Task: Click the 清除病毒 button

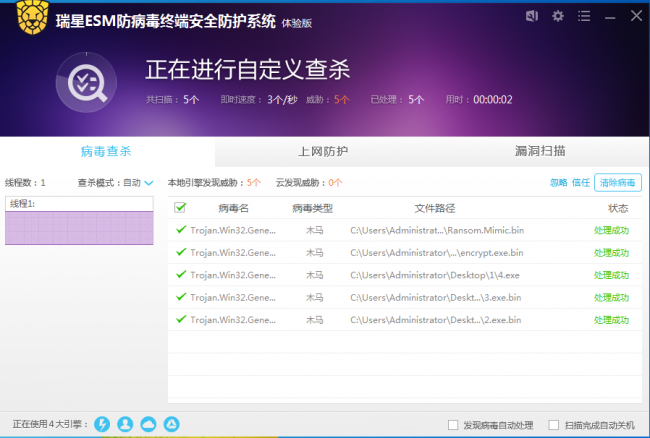Action: 618,183
